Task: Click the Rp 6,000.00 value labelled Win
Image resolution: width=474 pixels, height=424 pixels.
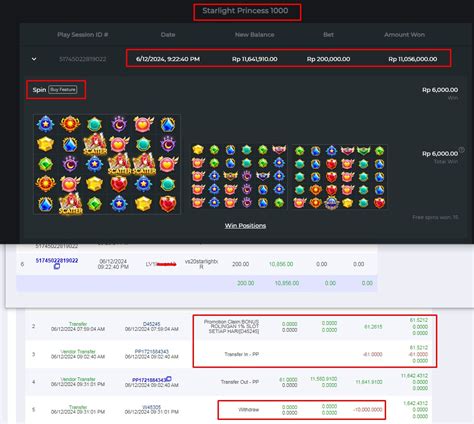Action: (x=440, y=90)
